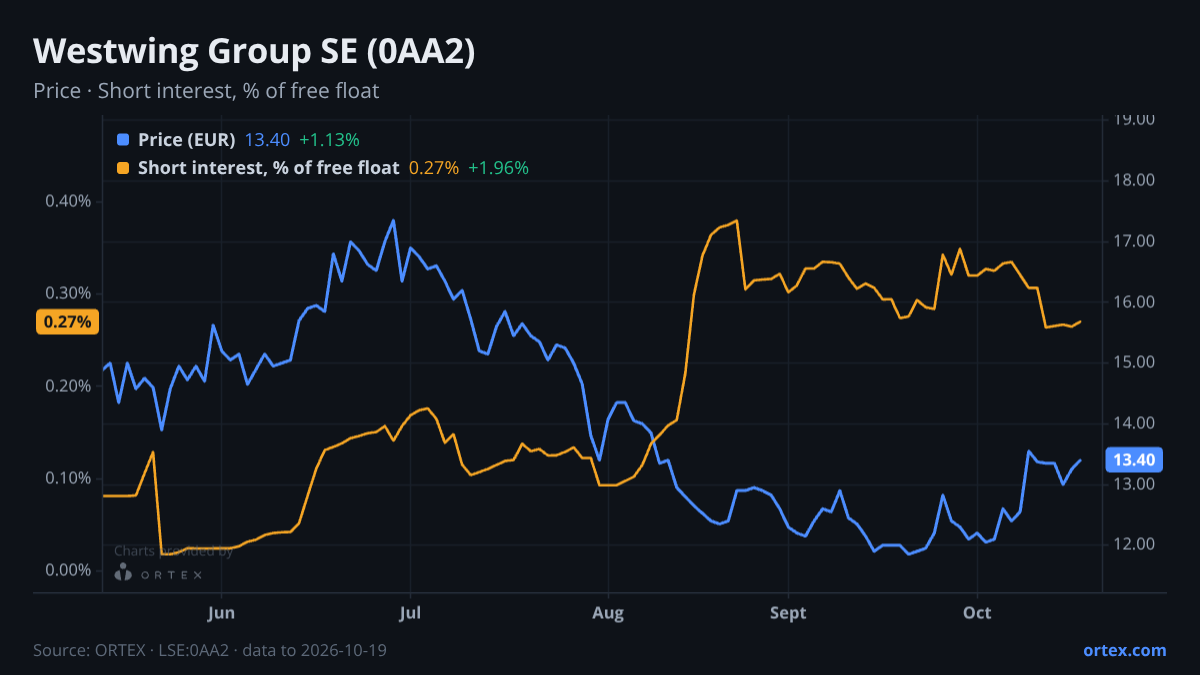Click the Aug x-axis label
The image size is (1200, 675).
point(607,612)
